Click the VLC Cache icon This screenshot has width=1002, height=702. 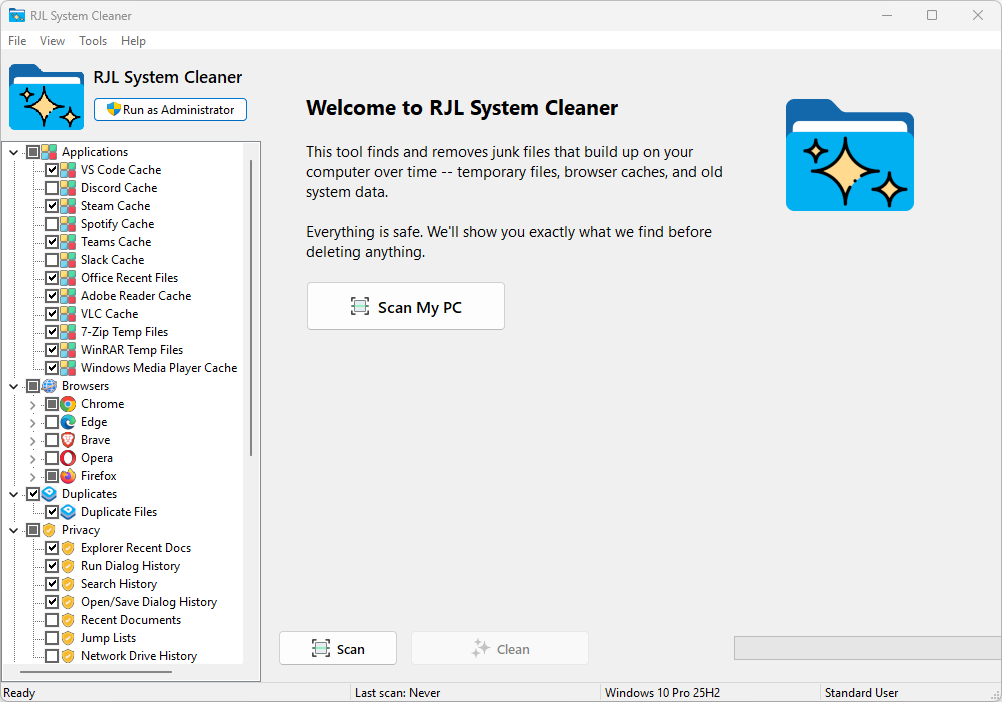67,313
